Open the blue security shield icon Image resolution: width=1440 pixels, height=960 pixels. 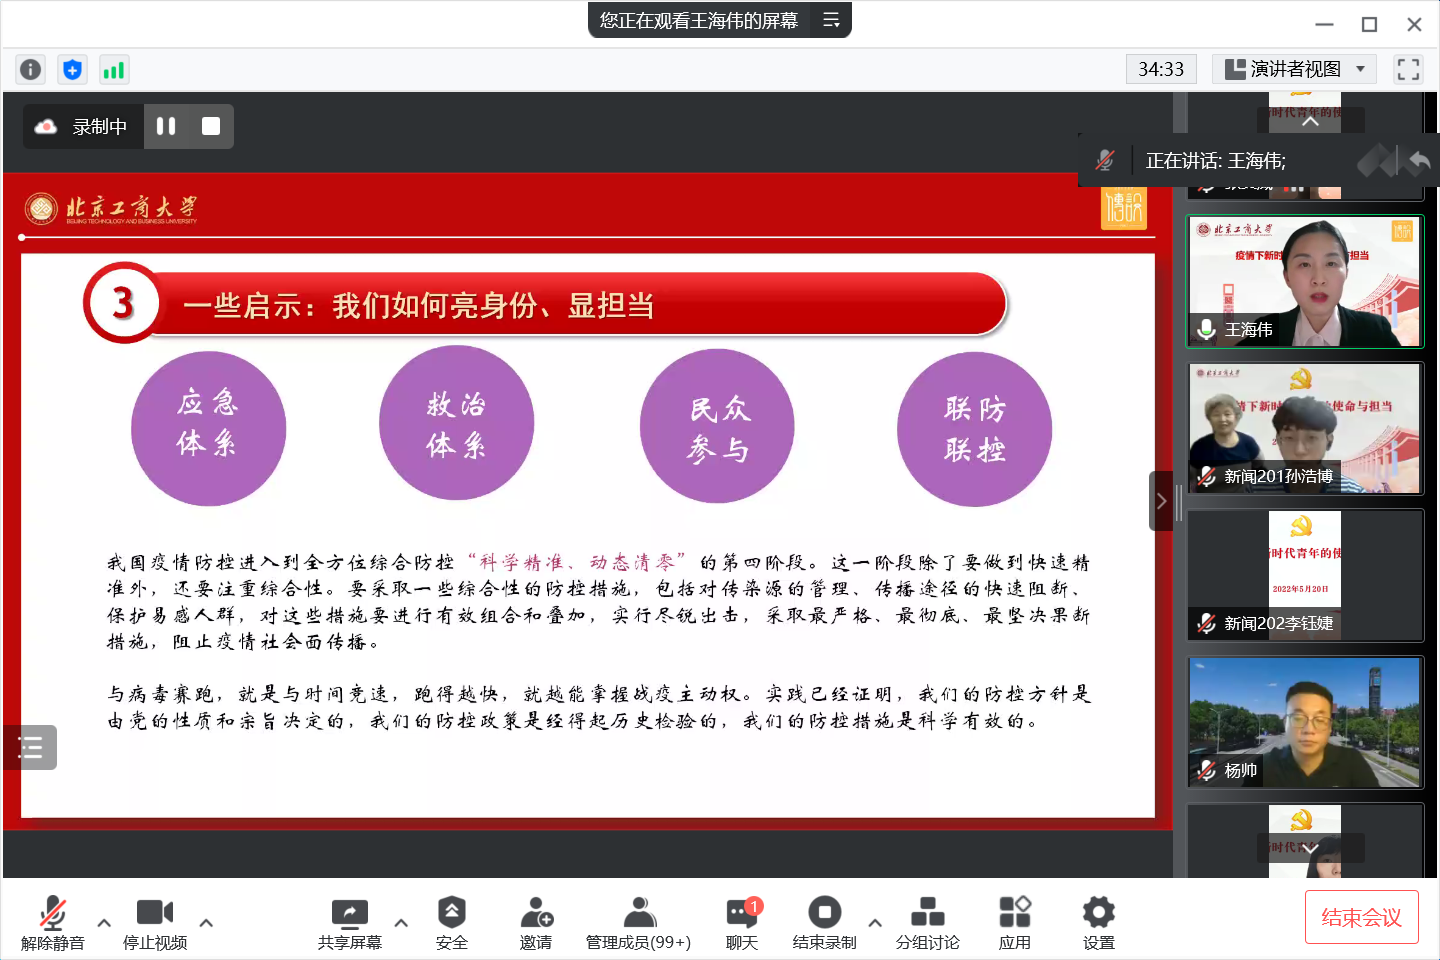tap(72, 69)
